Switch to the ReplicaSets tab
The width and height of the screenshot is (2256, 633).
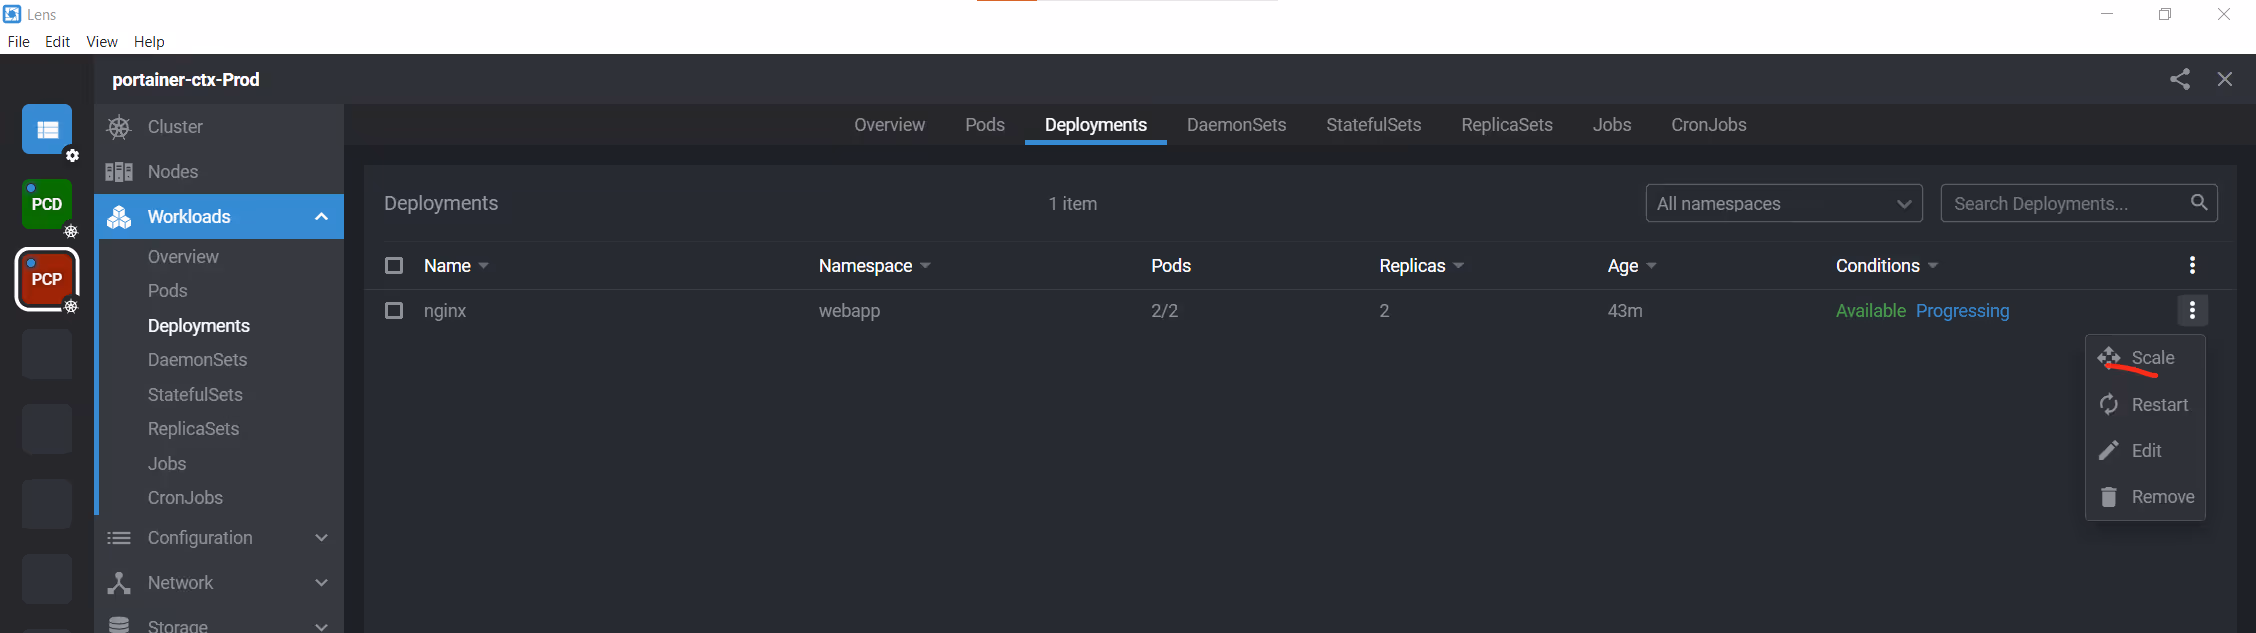pos(1507,125)
